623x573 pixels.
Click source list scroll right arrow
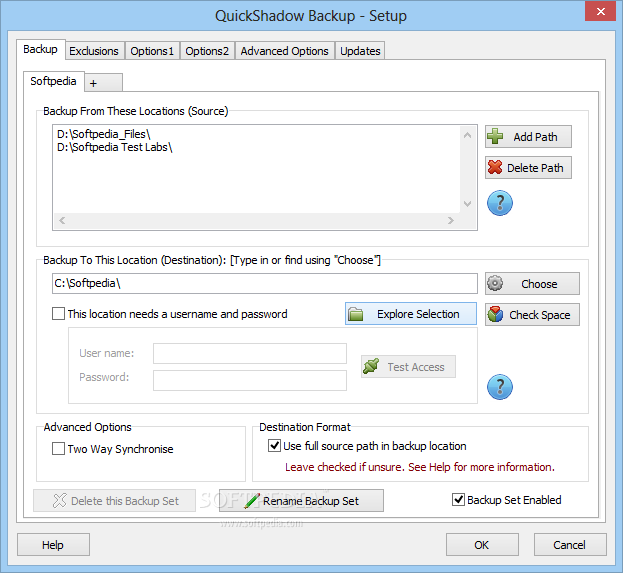451,220
